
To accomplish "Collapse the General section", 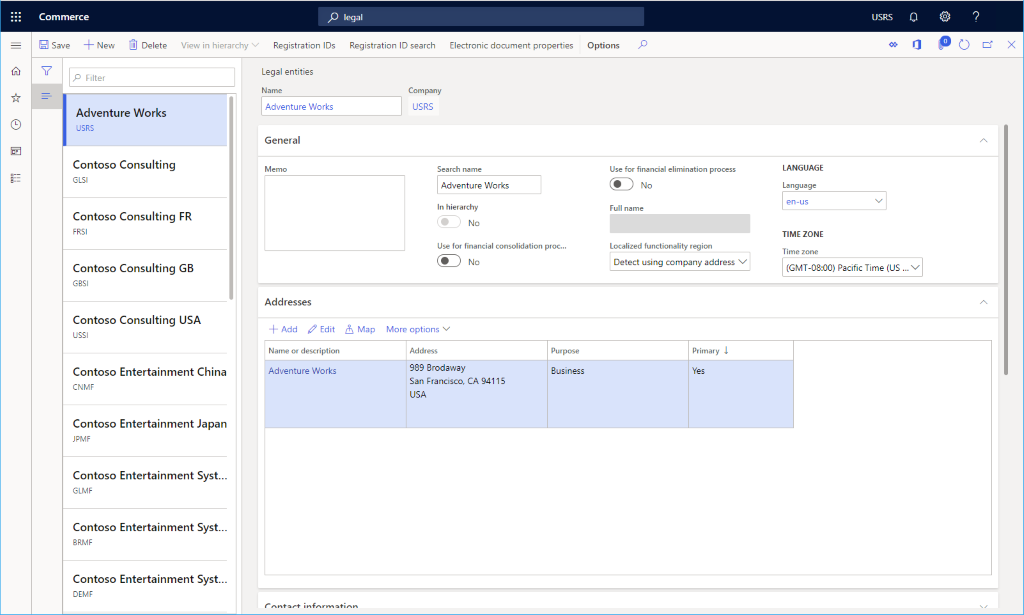I will (x=984, y=140).
